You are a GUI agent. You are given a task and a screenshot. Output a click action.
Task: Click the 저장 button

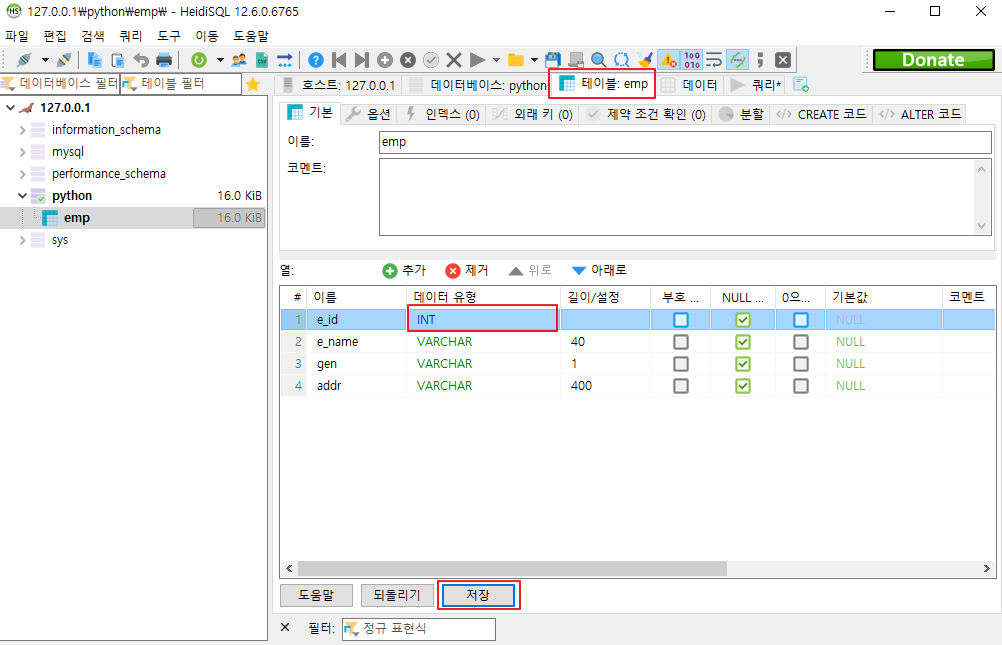point(478,595)
